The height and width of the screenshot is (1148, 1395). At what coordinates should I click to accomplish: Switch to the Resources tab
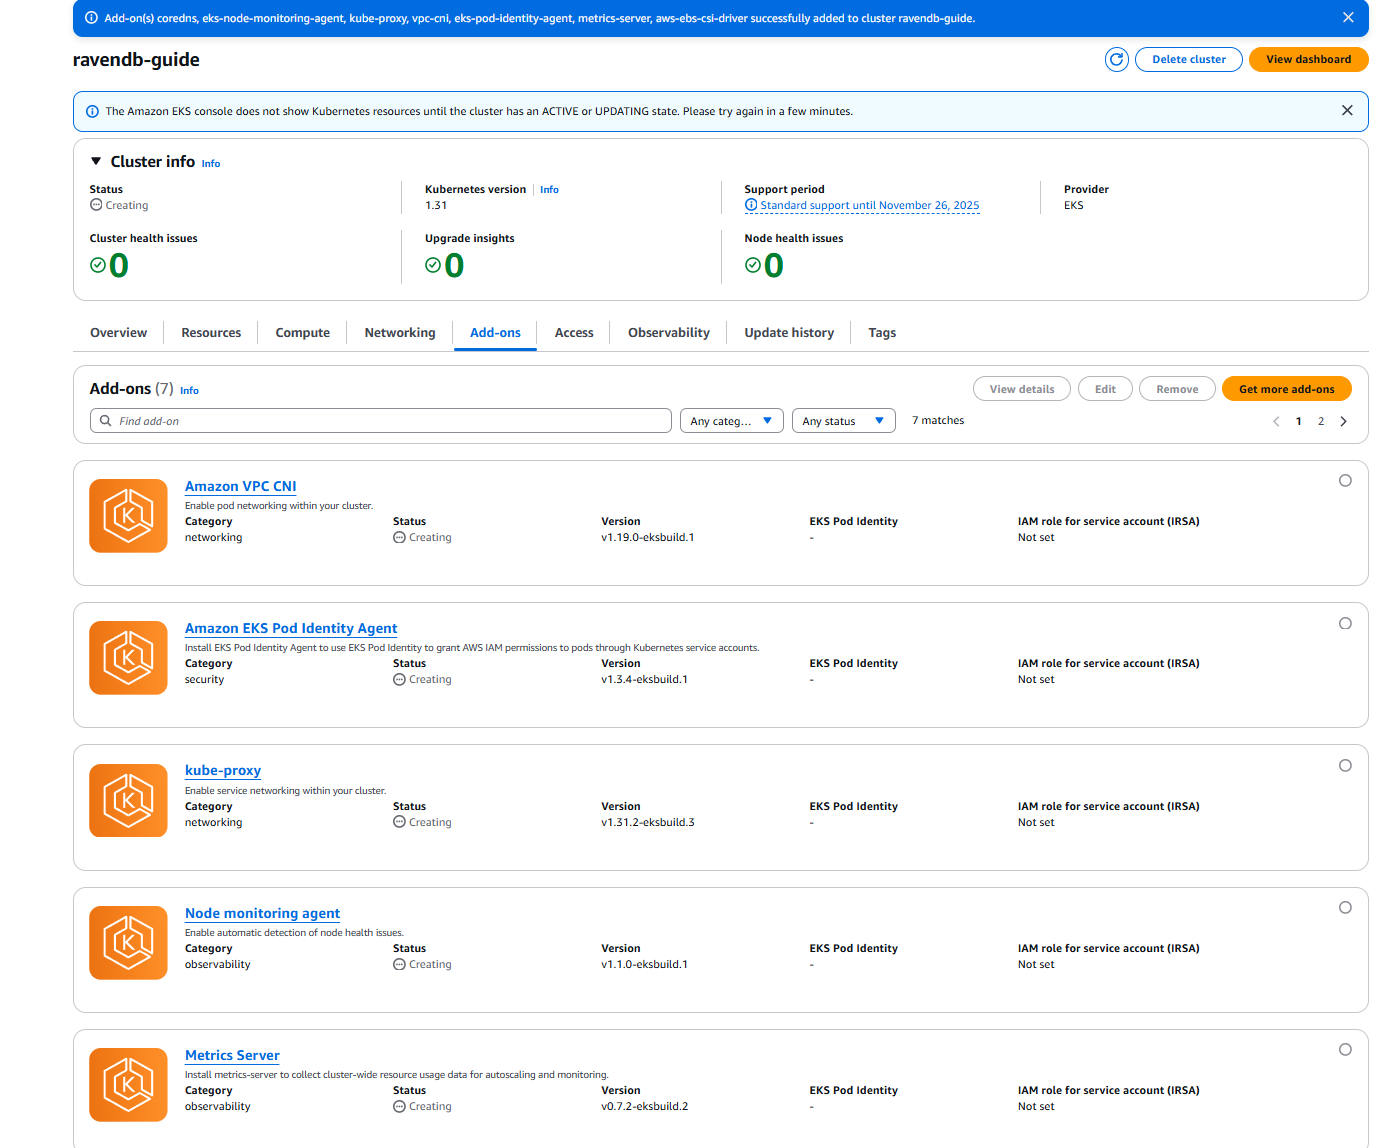coord(211,333)
